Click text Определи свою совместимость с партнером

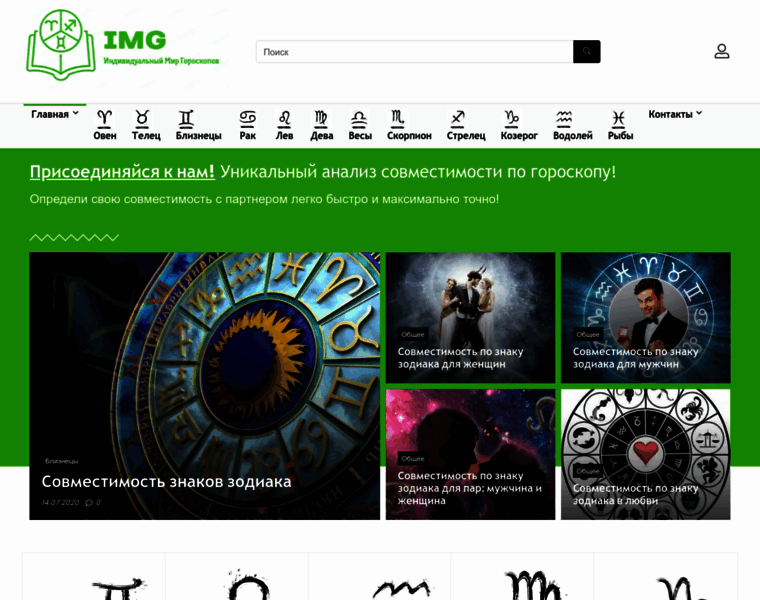264,199
